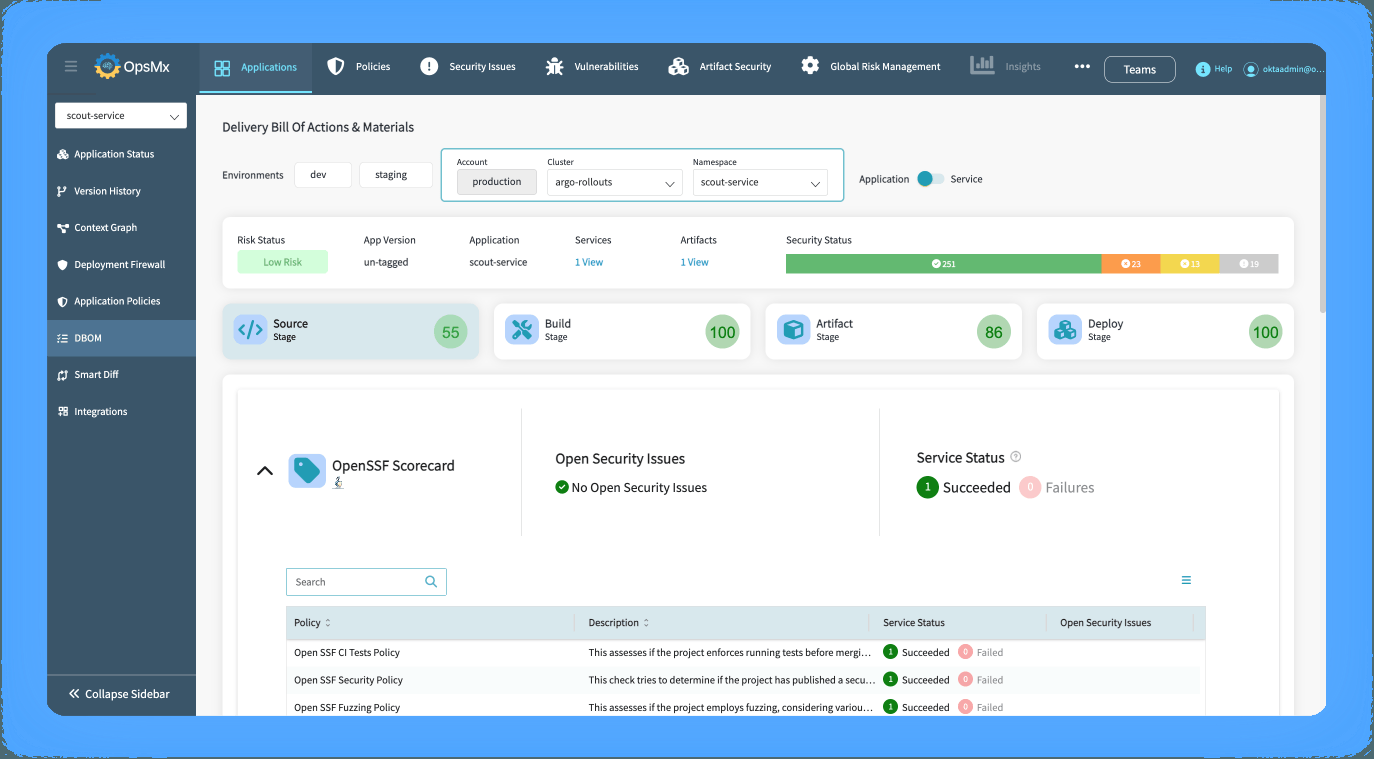Screen dimensions: 1374x759
Task: Open Deployment Firewall in sidebar
Action: tap(121, 265)
